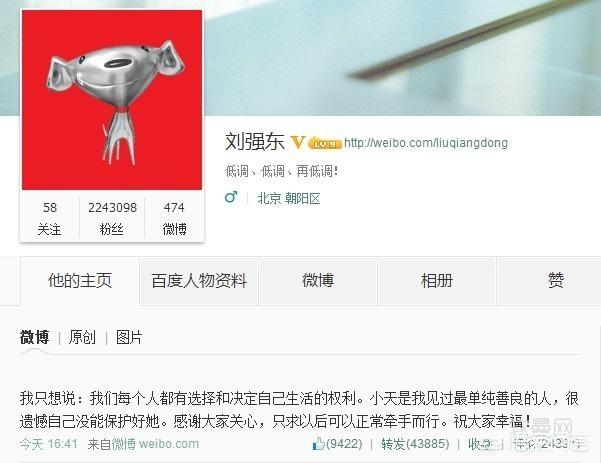
Task: Open the 百度人物资料 tab
Action: tap(199, 281)
